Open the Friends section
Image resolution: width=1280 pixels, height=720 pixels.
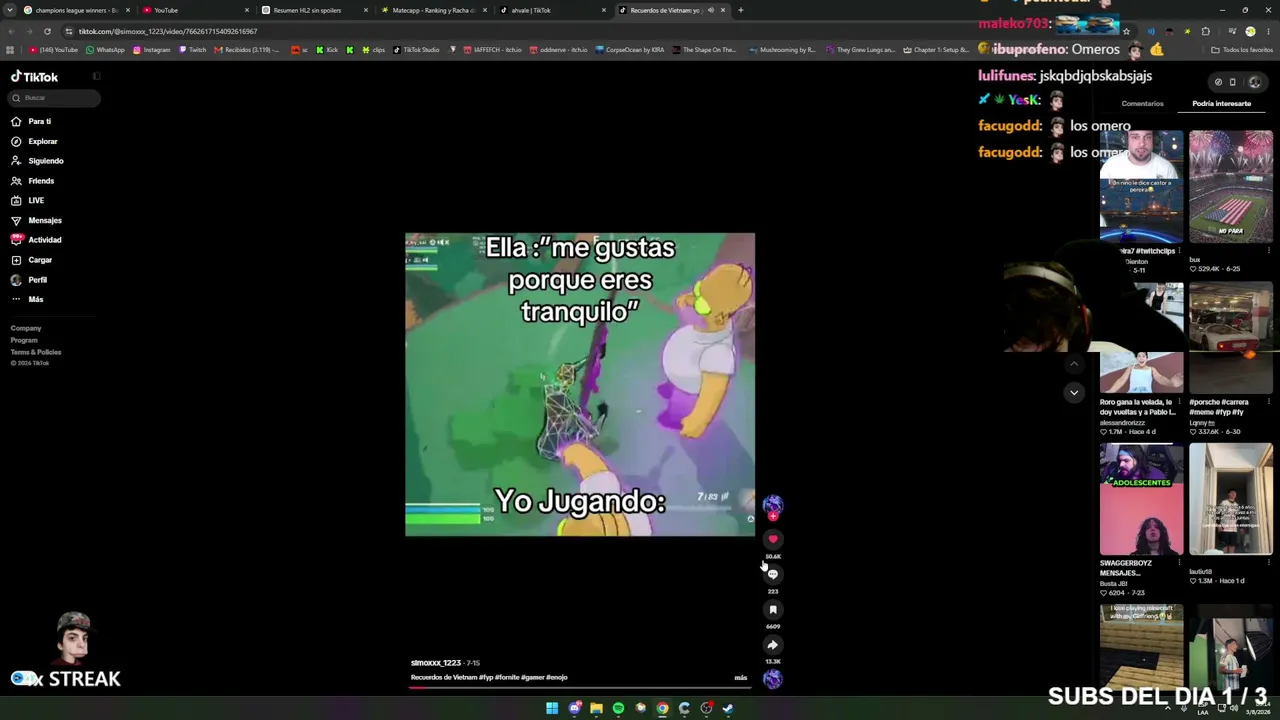coord(41,181)
